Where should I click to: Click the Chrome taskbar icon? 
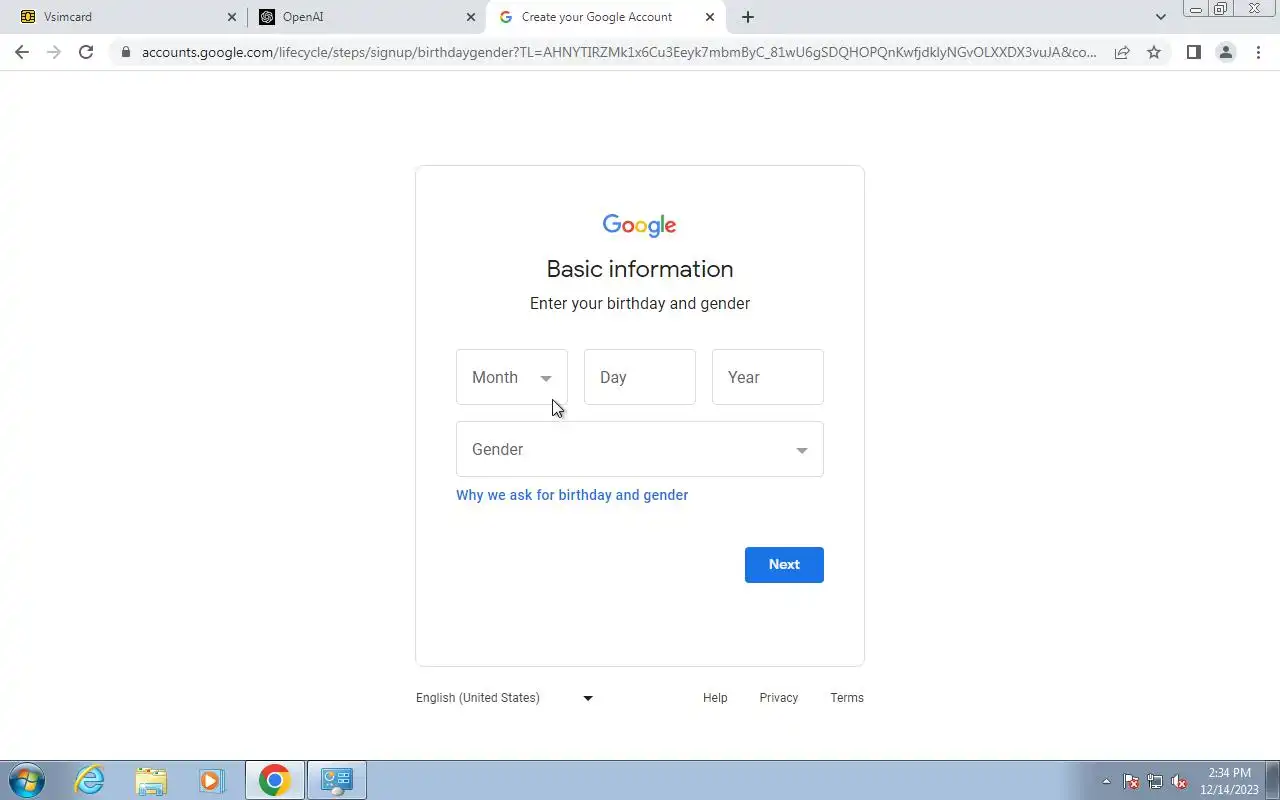275,780
